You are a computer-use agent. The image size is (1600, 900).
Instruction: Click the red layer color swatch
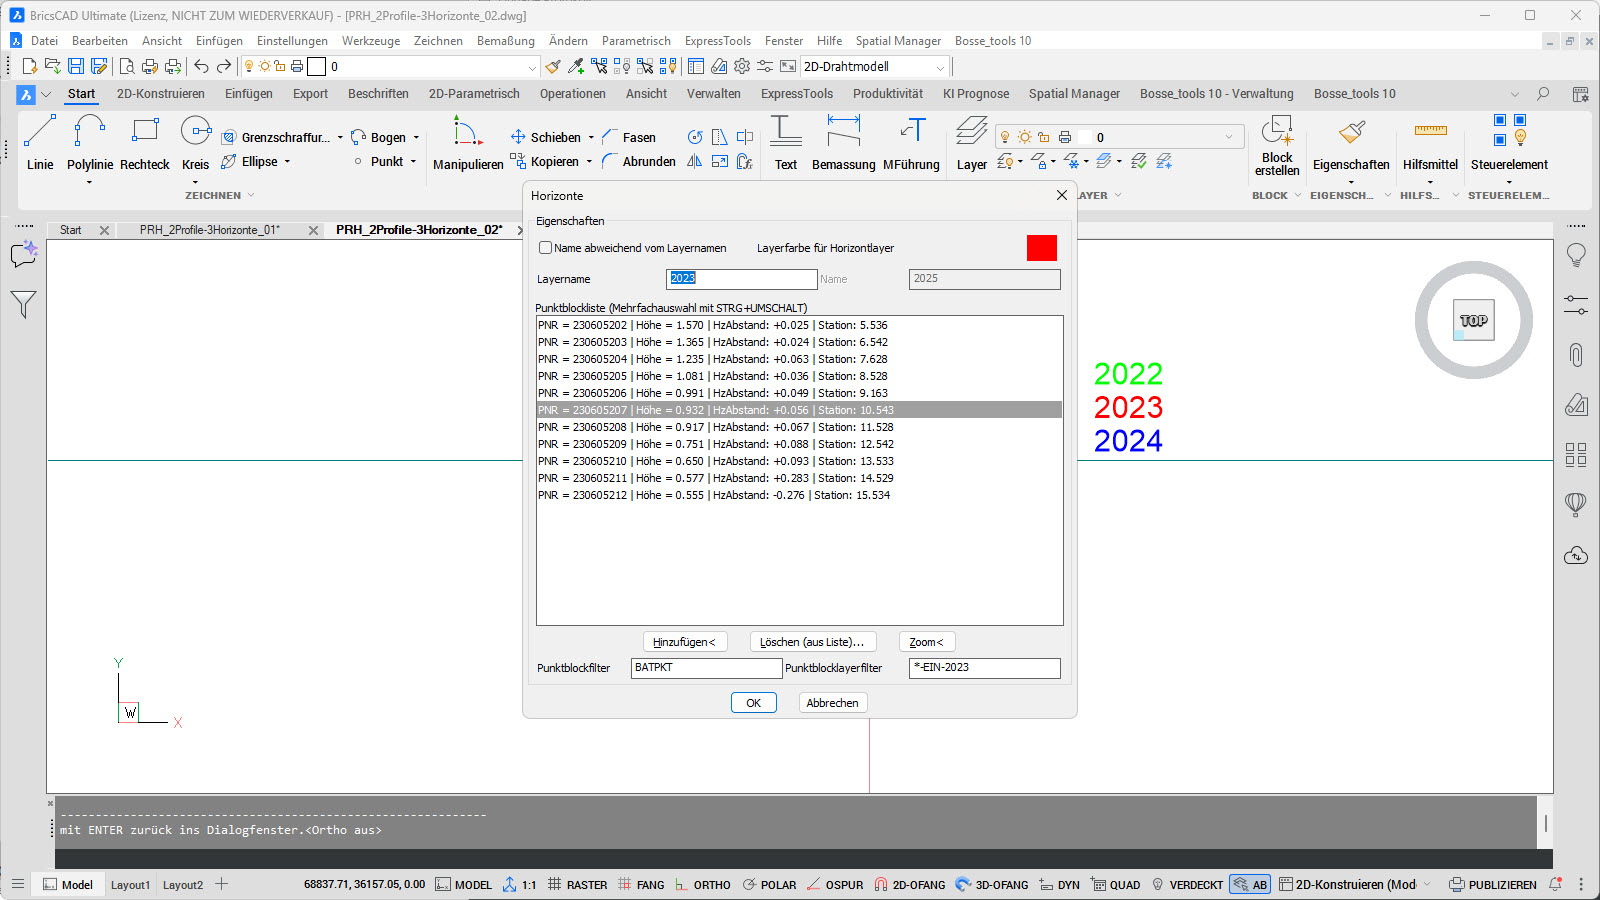click(x=1041, y=248)
